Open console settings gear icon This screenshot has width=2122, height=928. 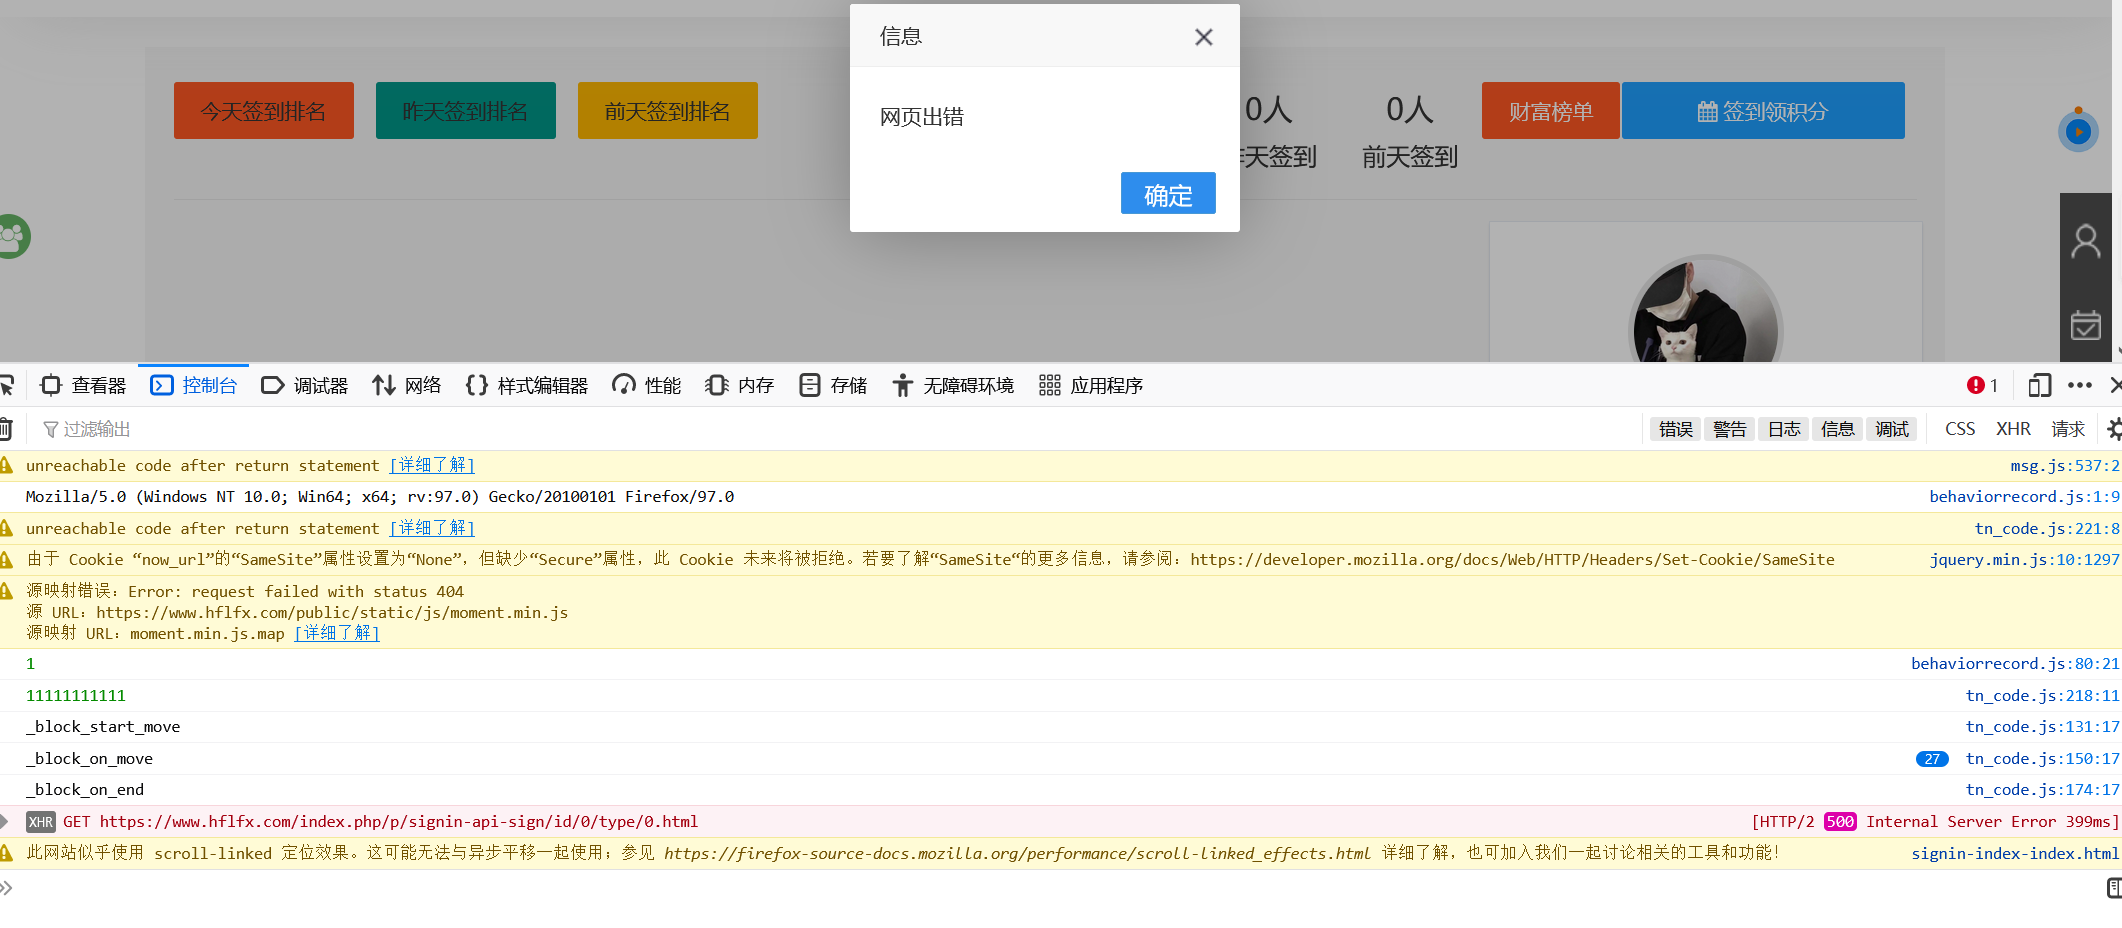point(2114,429)
